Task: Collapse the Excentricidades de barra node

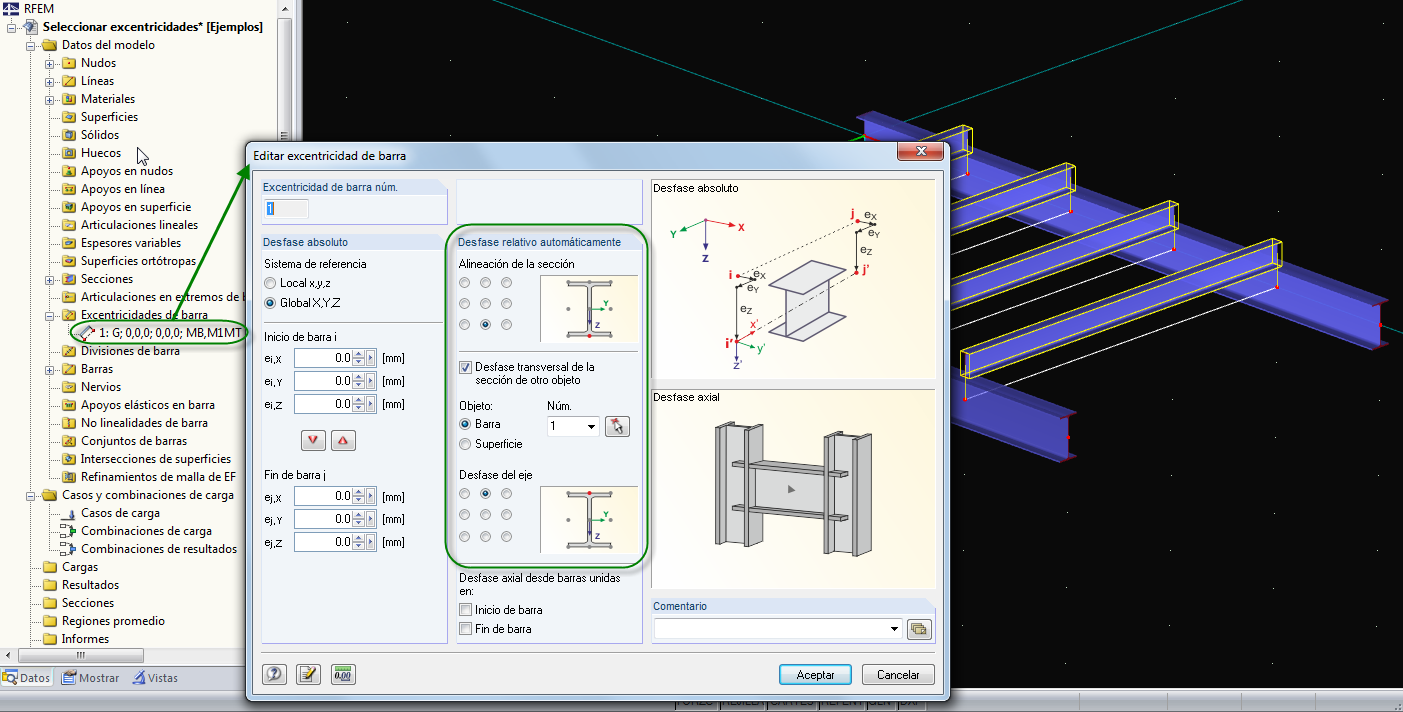Action: [x=50, y=315]
